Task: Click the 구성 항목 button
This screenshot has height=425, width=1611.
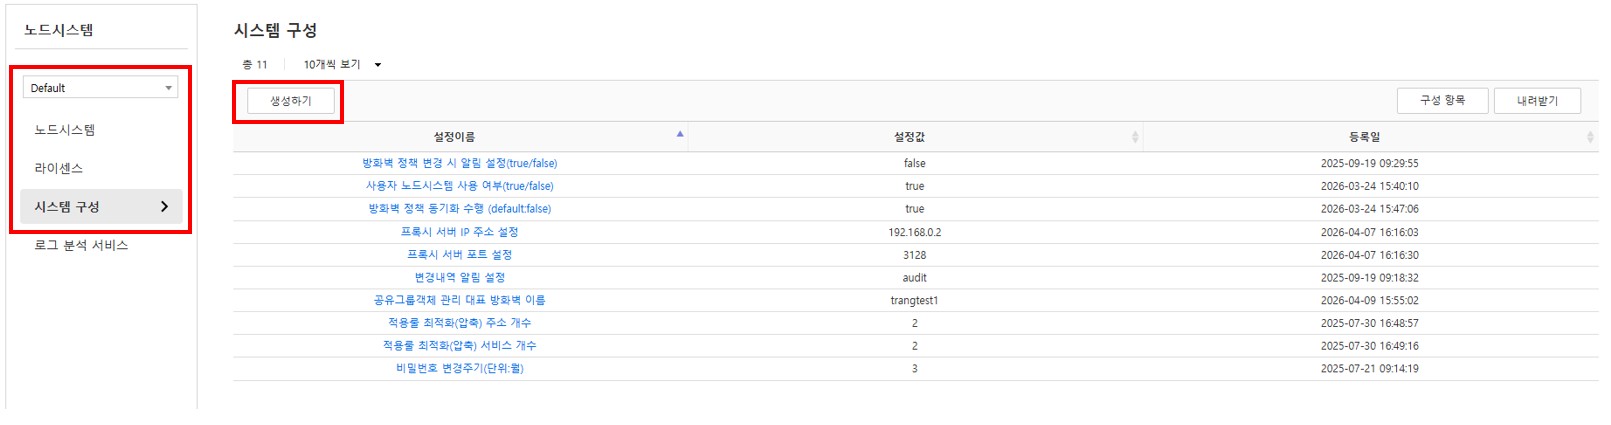Action: pyautogui.click(x=1442, y=101)
